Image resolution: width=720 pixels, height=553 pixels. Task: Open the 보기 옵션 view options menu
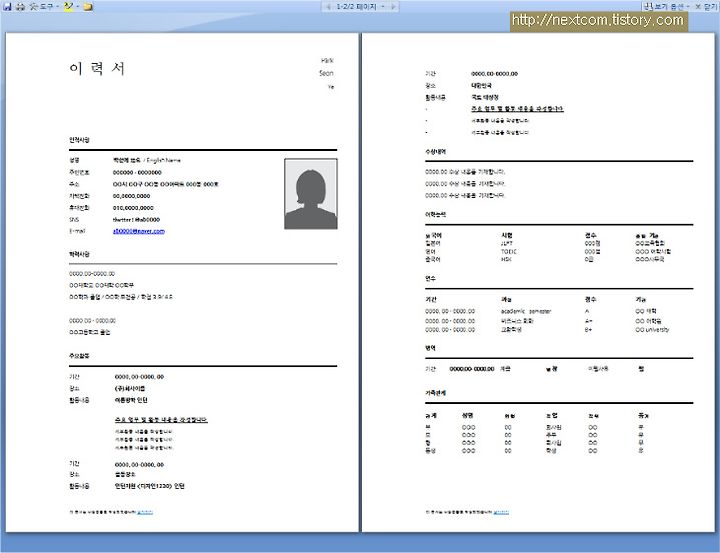coord(667,6)
